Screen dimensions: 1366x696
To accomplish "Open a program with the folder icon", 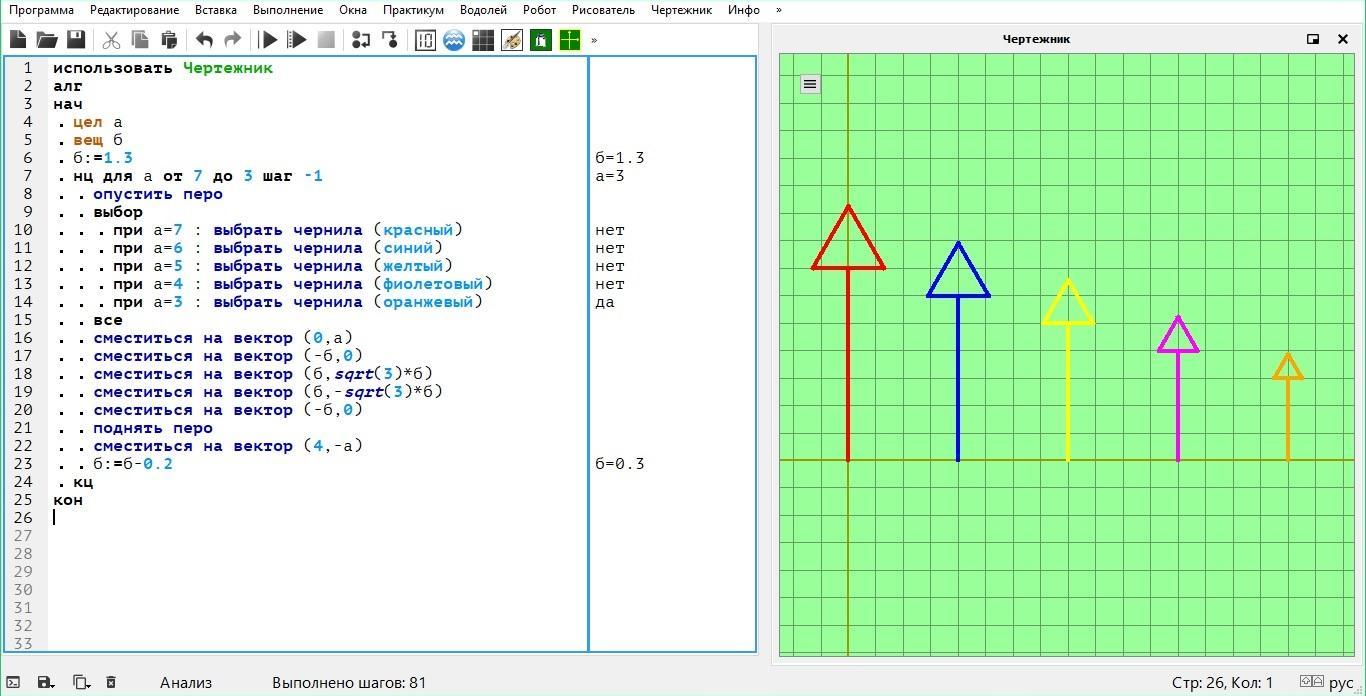I will coord(47,40).
